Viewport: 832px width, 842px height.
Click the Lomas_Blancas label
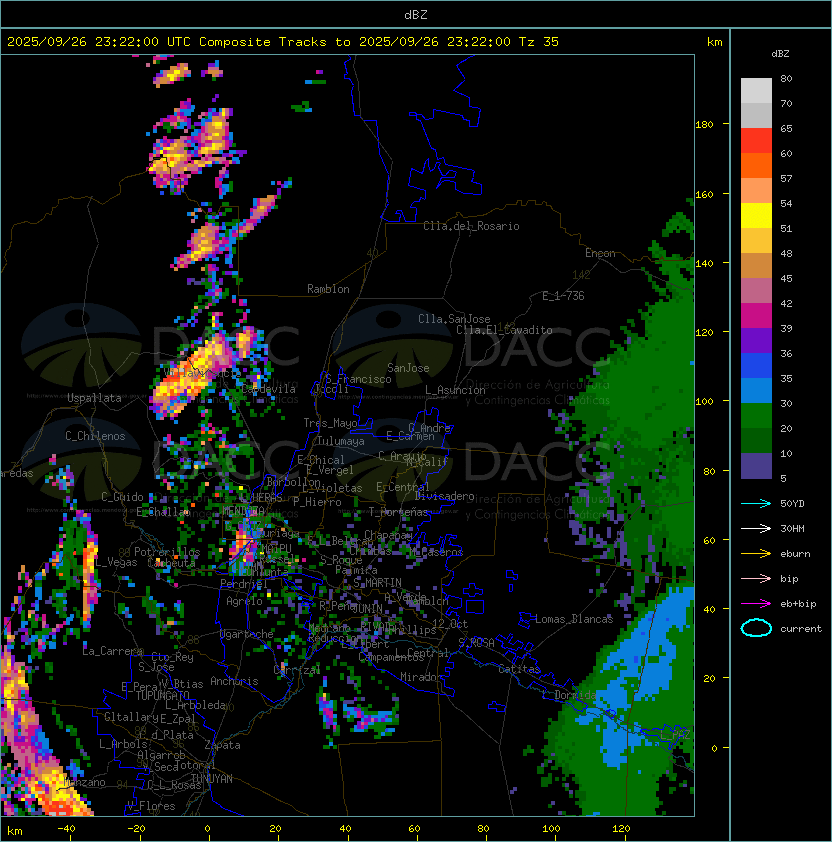click(574, 619)
